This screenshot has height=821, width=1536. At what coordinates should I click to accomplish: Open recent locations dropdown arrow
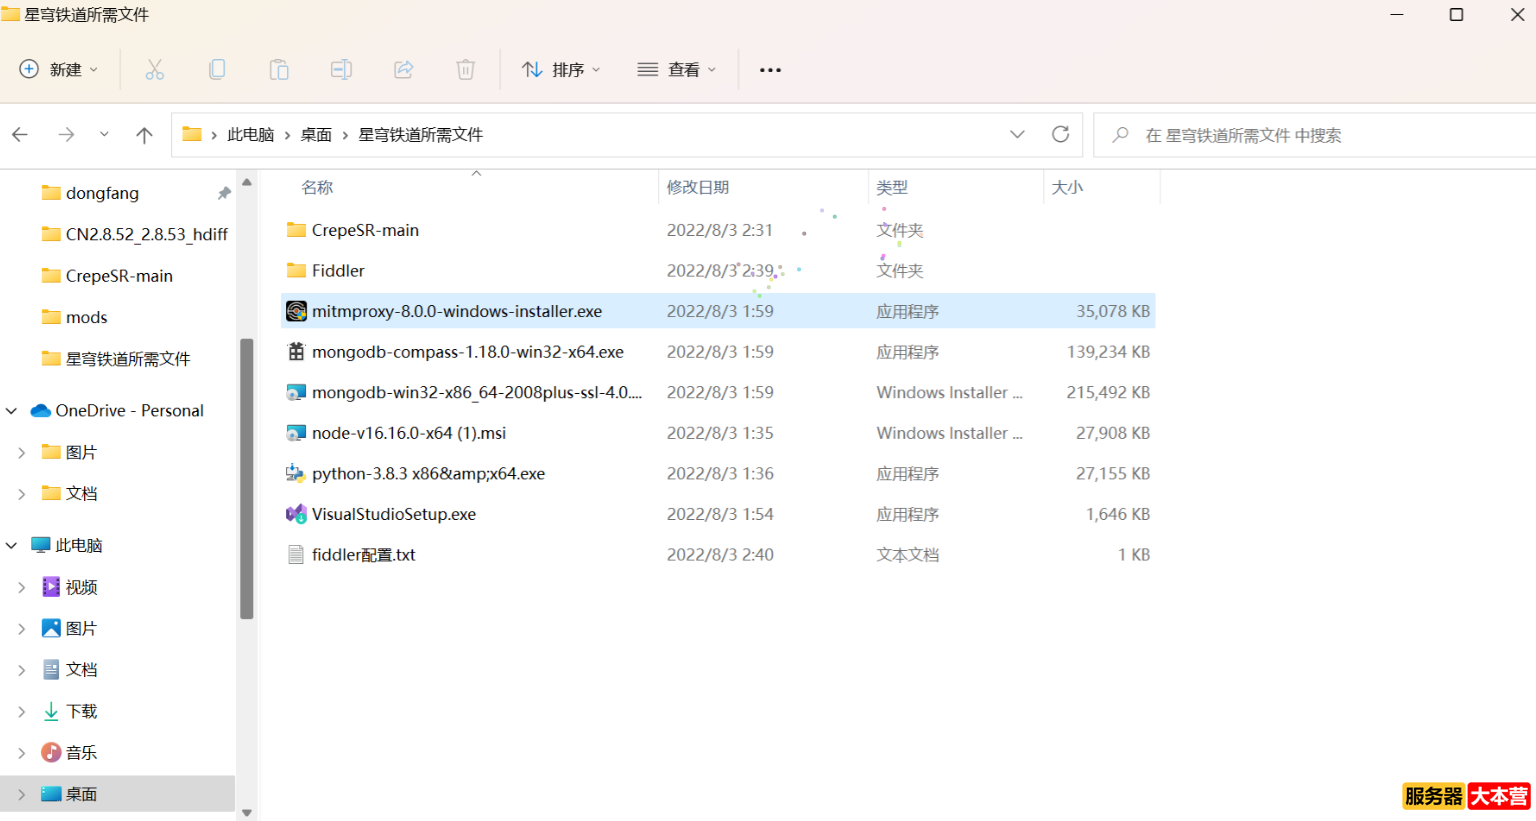[x=104, y=134]
